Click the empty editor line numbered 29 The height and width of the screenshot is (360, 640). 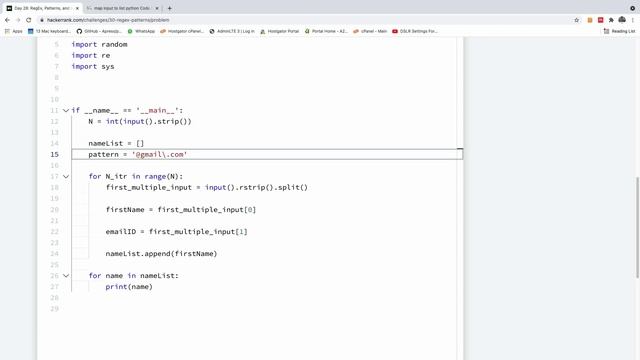267,309
